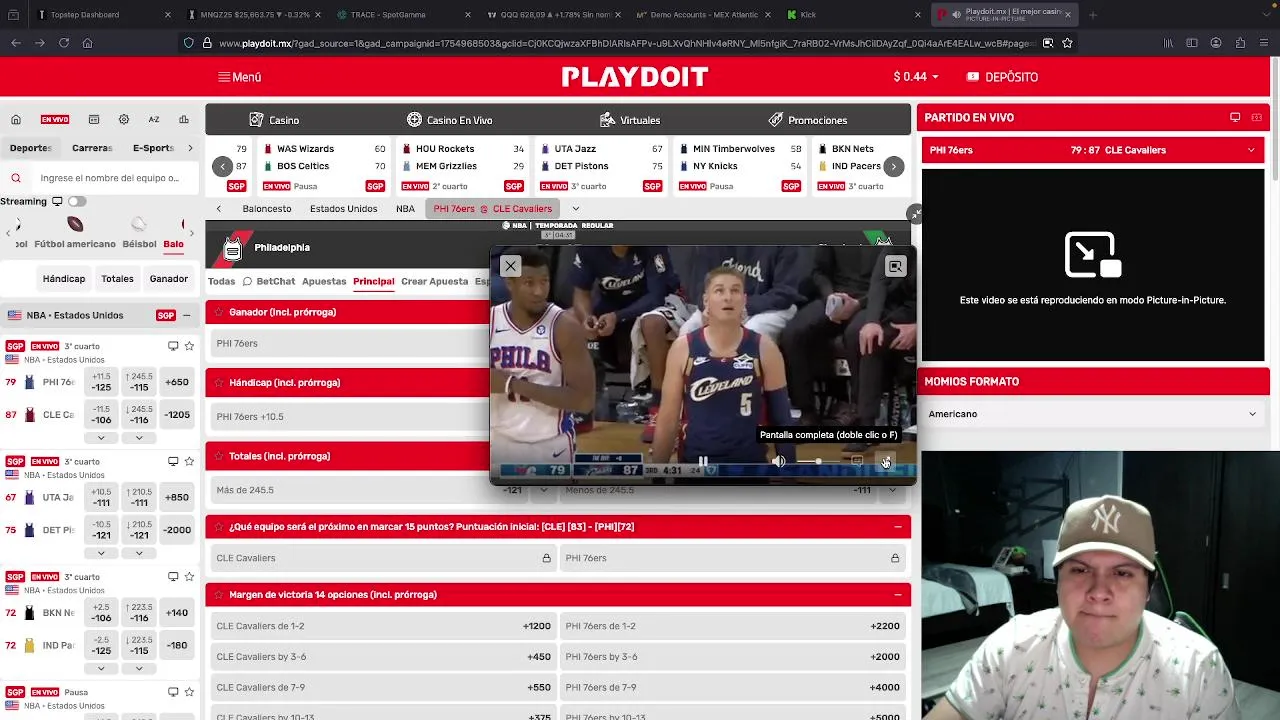This screenshot has height=720, width=1280.
Task: Click monitor icon in Partido en Vivo header
Action: pyautogui.click(x=1235, y=117)
